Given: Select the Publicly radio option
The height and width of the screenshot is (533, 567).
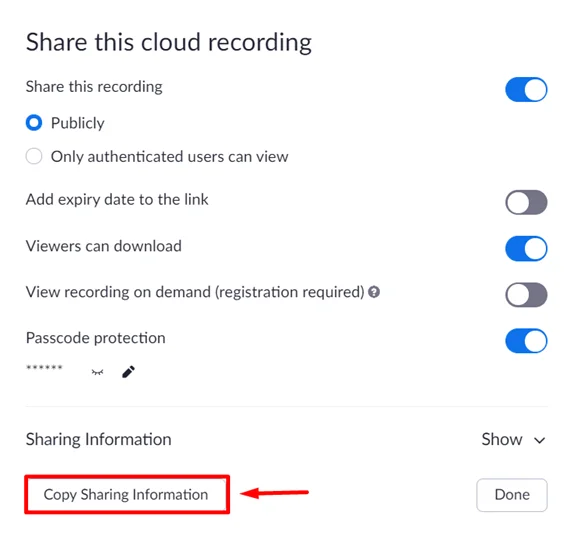Looking at the screenshot, I should (x=34, y=123).
